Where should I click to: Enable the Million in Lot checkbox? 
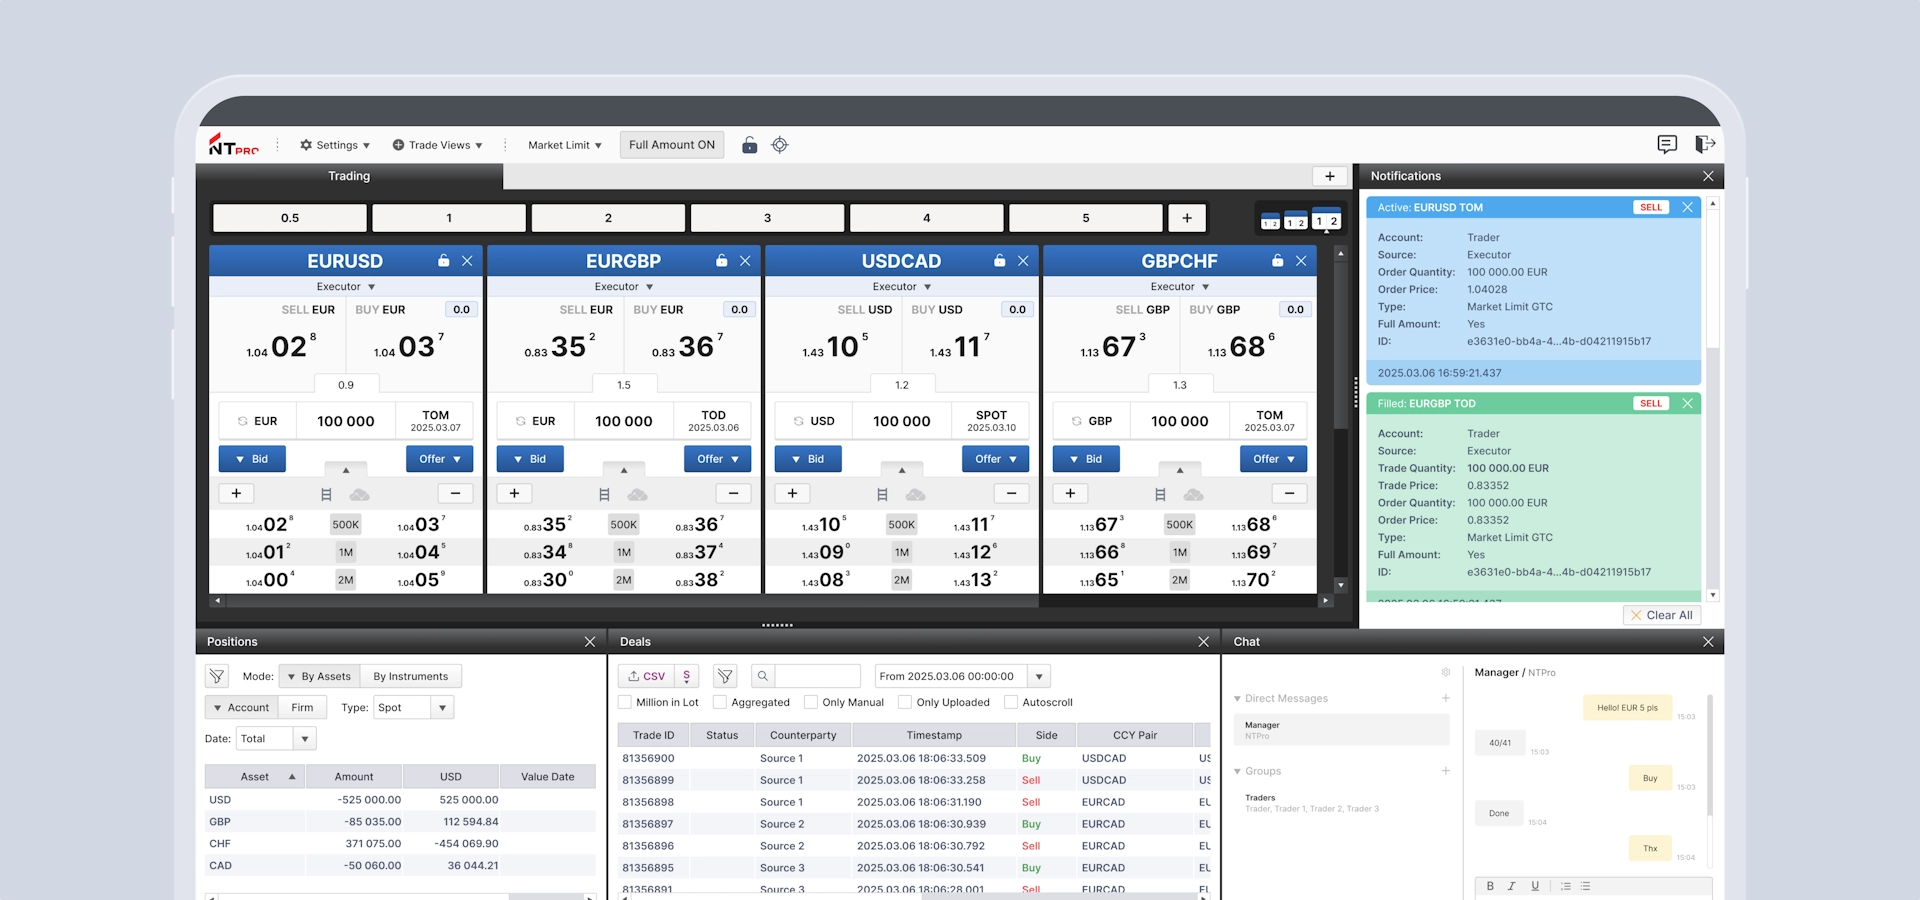point(626,702)
